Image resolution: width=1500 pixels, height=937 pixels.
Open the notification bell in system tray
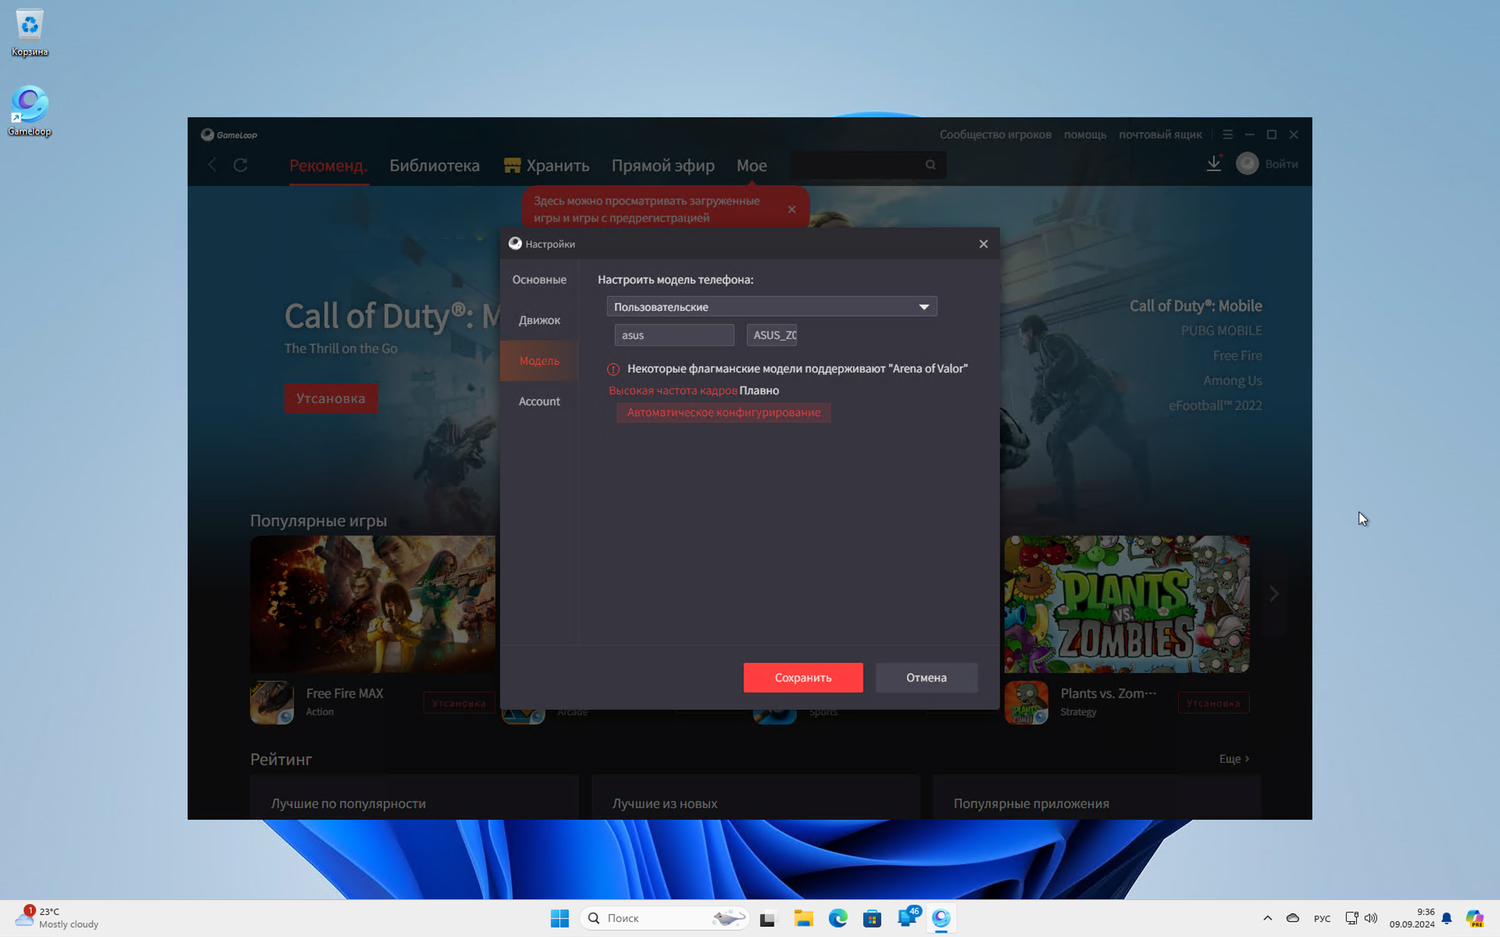1446,918
